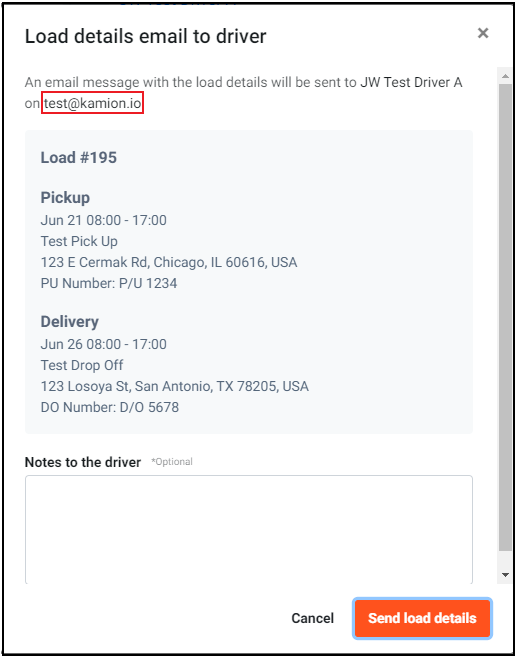Image resolution: width=518 pixels, height=658 pixels.
Task: Click the dialog's vertical scrollbar thumb
Action: (505, 317)
